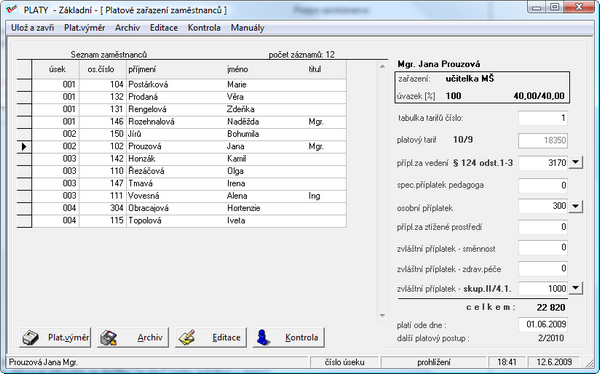Open the Manuály menu

tap(248, 28)
